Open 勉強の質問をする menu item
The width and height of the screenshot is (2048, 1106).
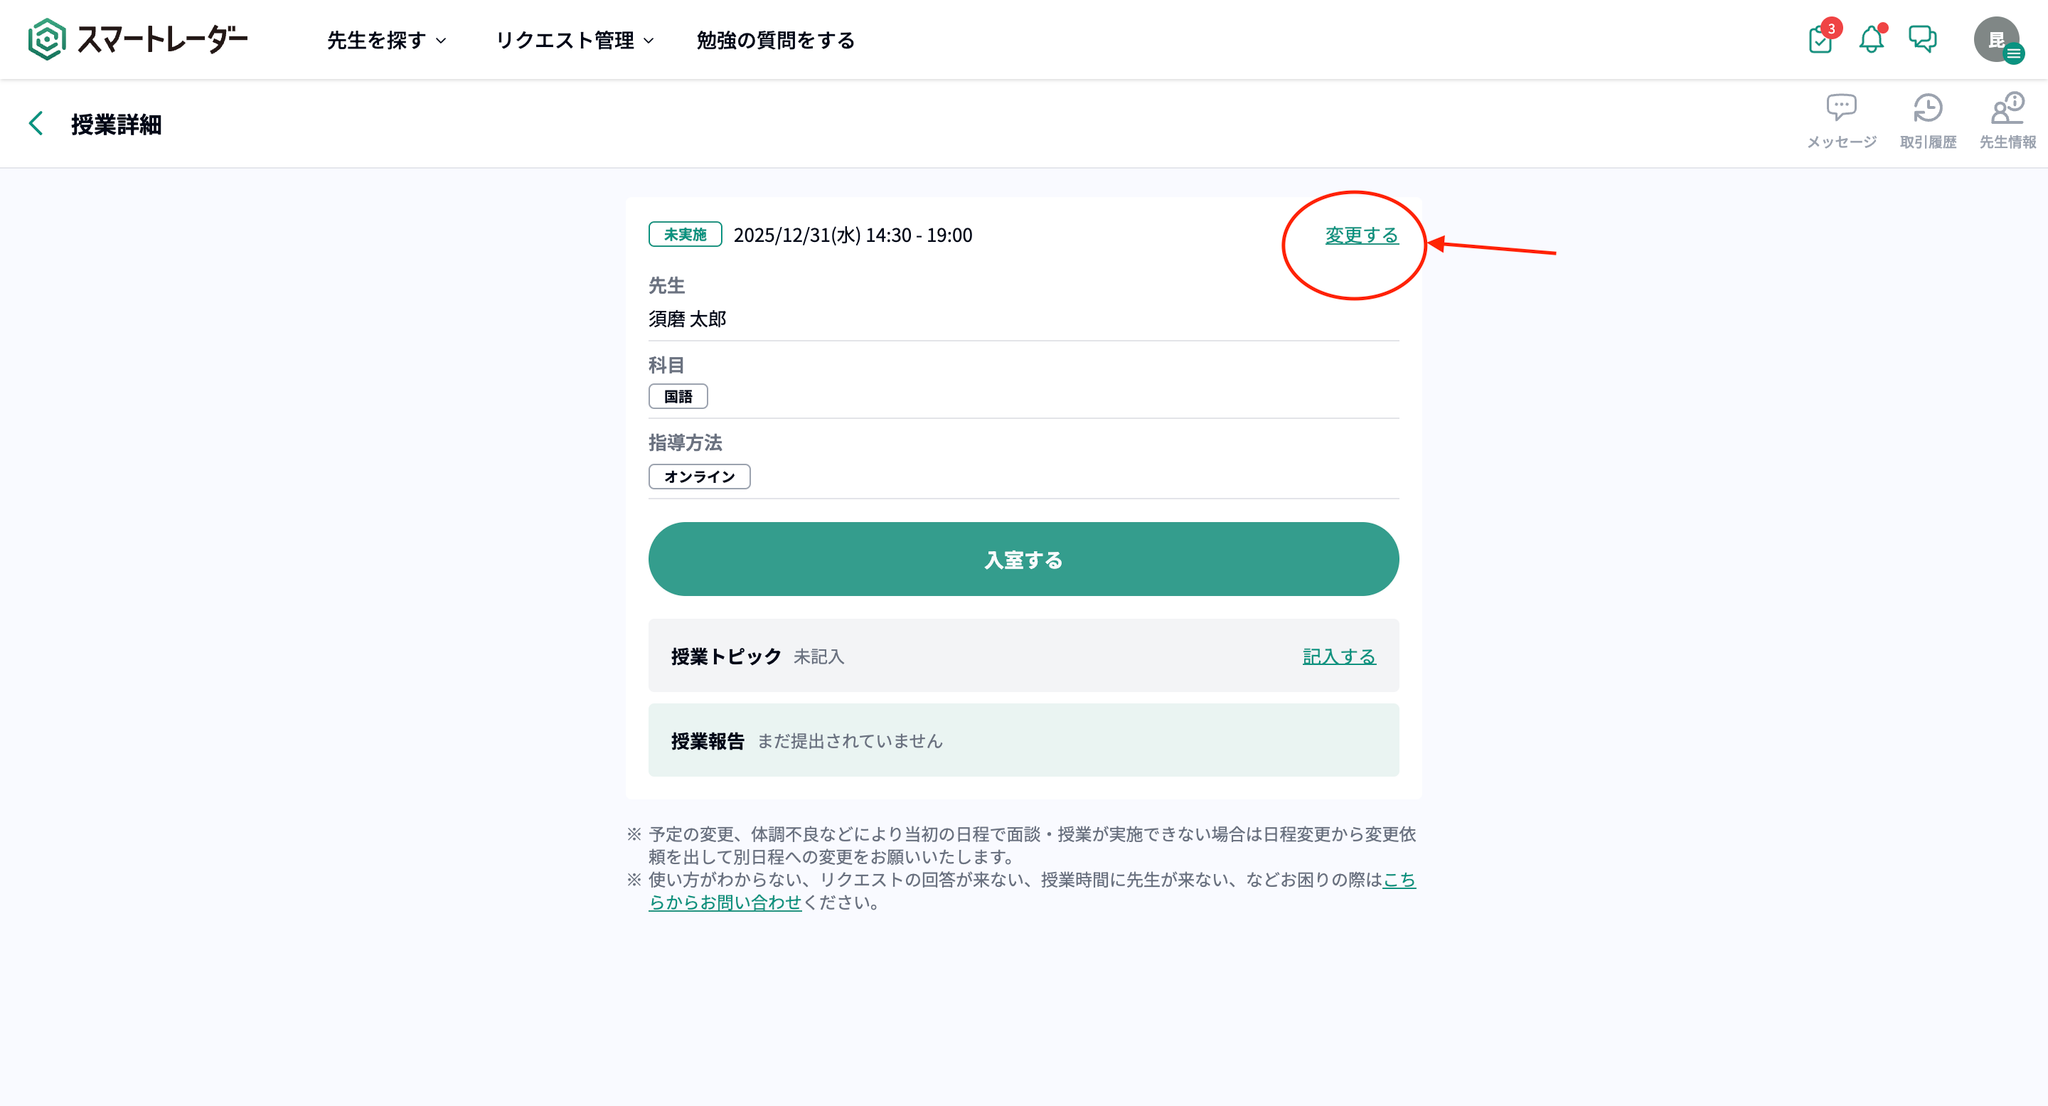775,40
